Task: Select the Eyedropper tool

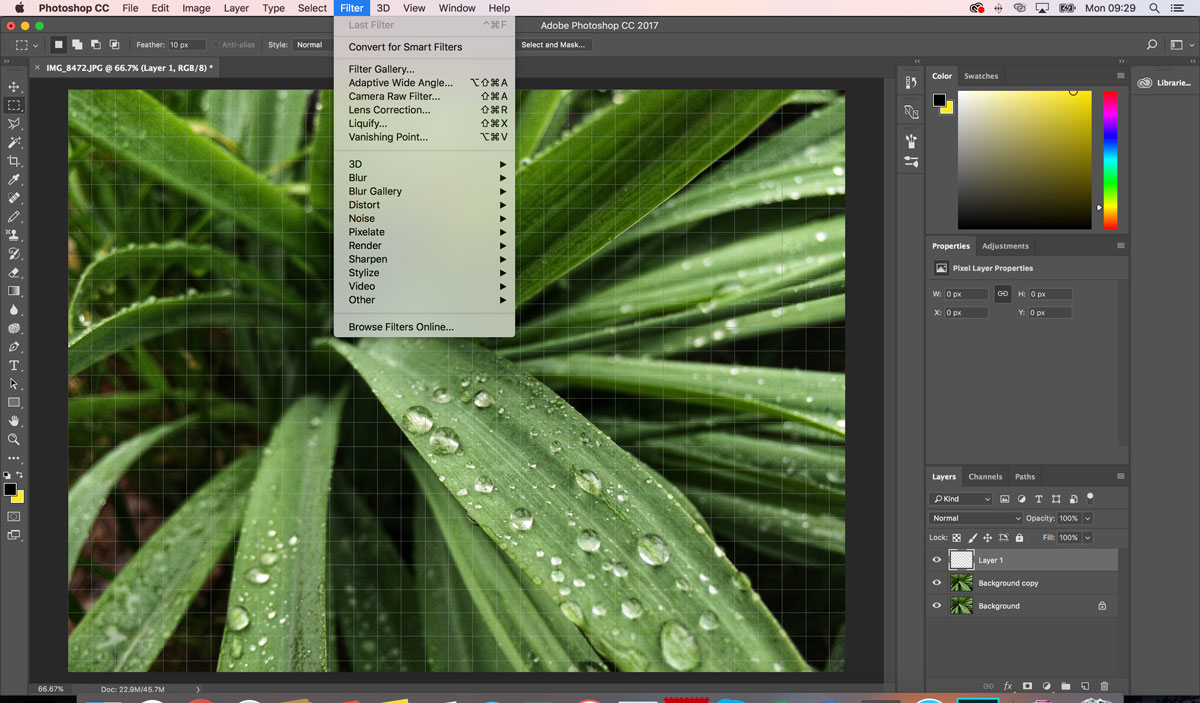Action: [x=14, y=177]
